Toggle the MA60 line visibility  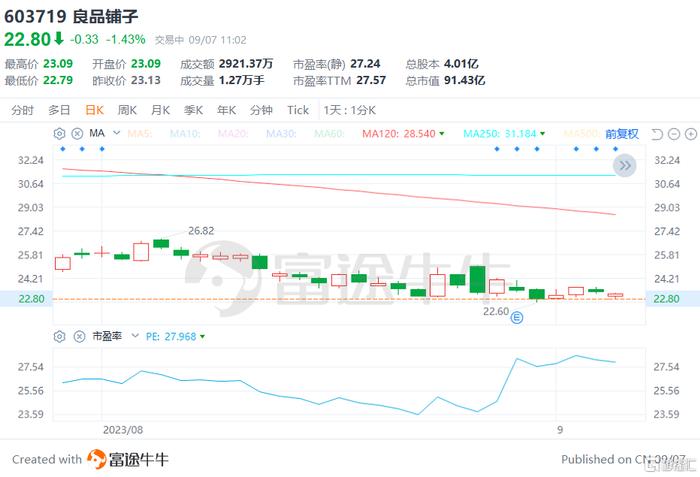pos(329,134)
